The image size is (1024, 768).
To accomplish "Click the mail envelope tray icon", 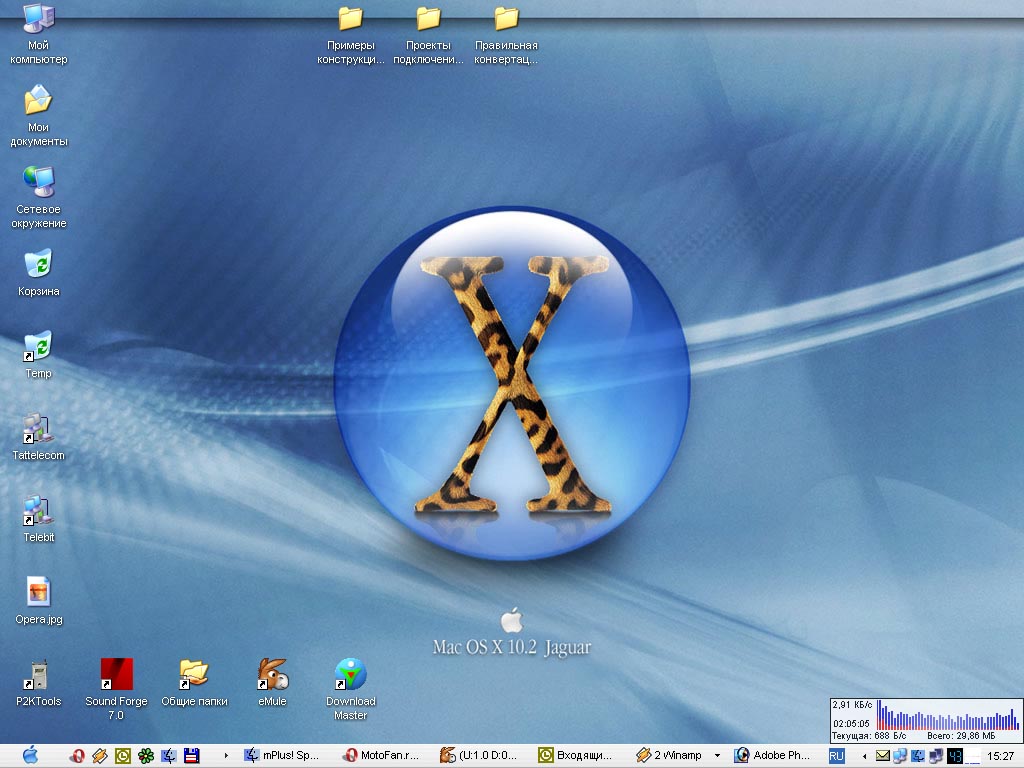I will tap(883, 756).
